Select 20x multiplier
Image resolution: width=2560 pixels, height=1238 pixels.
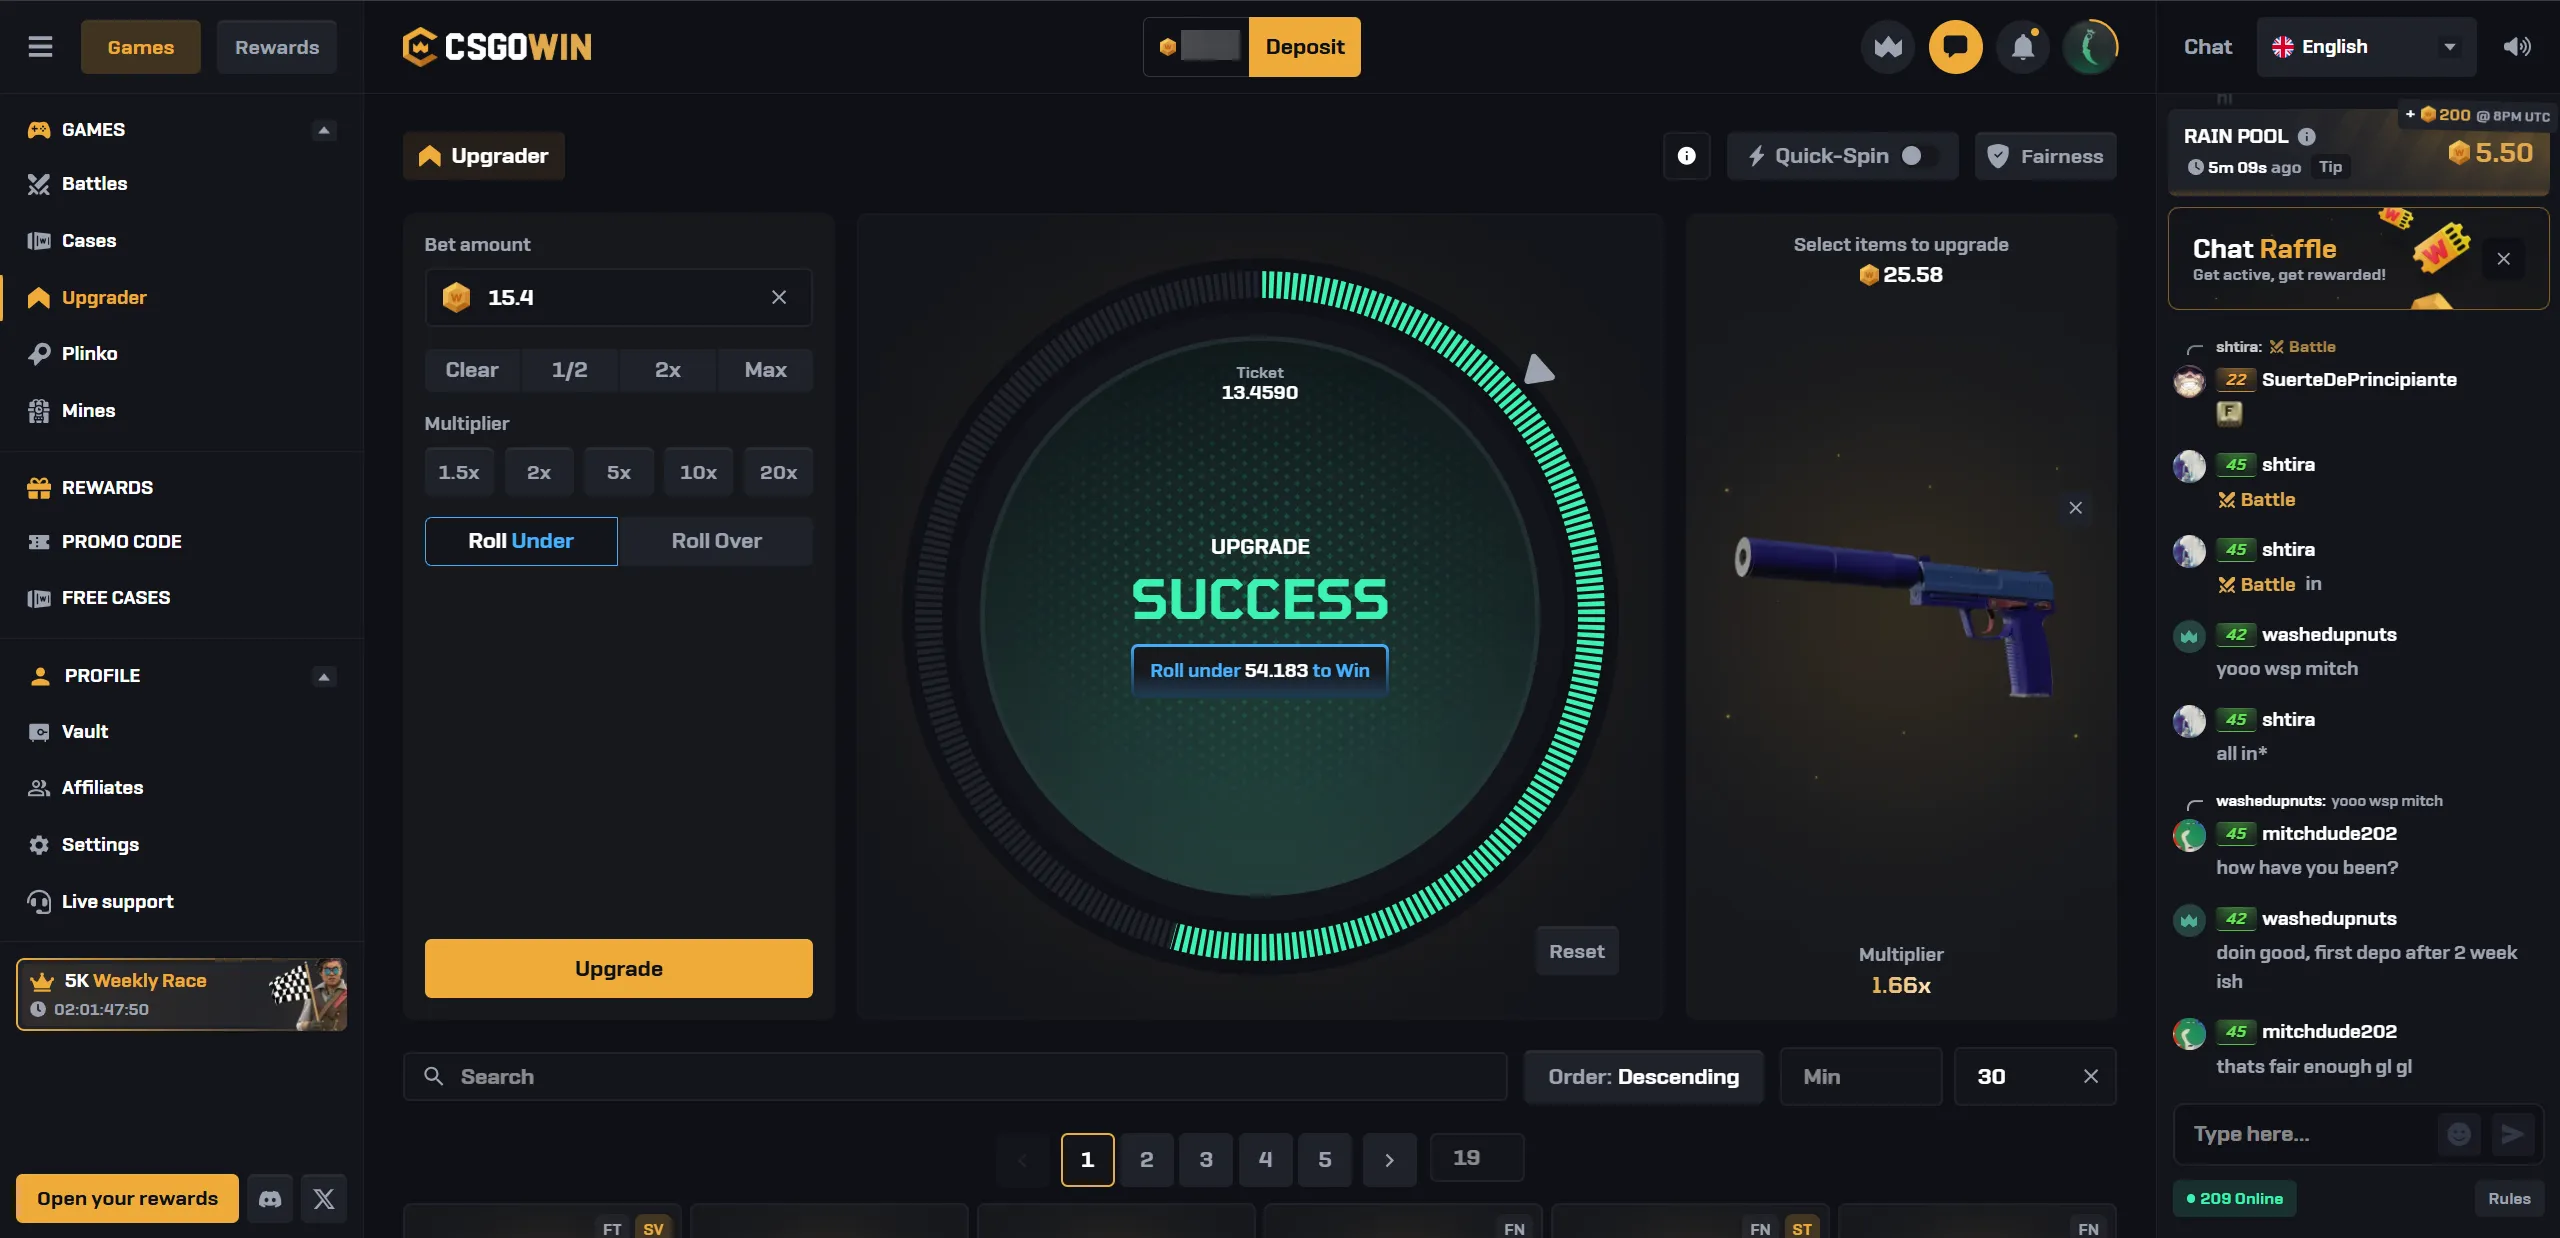[x=778, y=472]
